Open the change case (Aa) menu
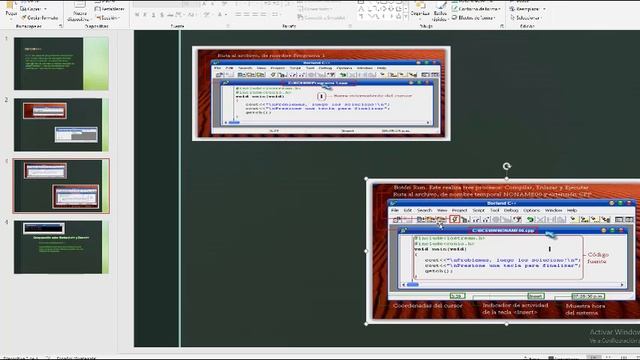The image size is (640, 360). (x=192, y=15)
